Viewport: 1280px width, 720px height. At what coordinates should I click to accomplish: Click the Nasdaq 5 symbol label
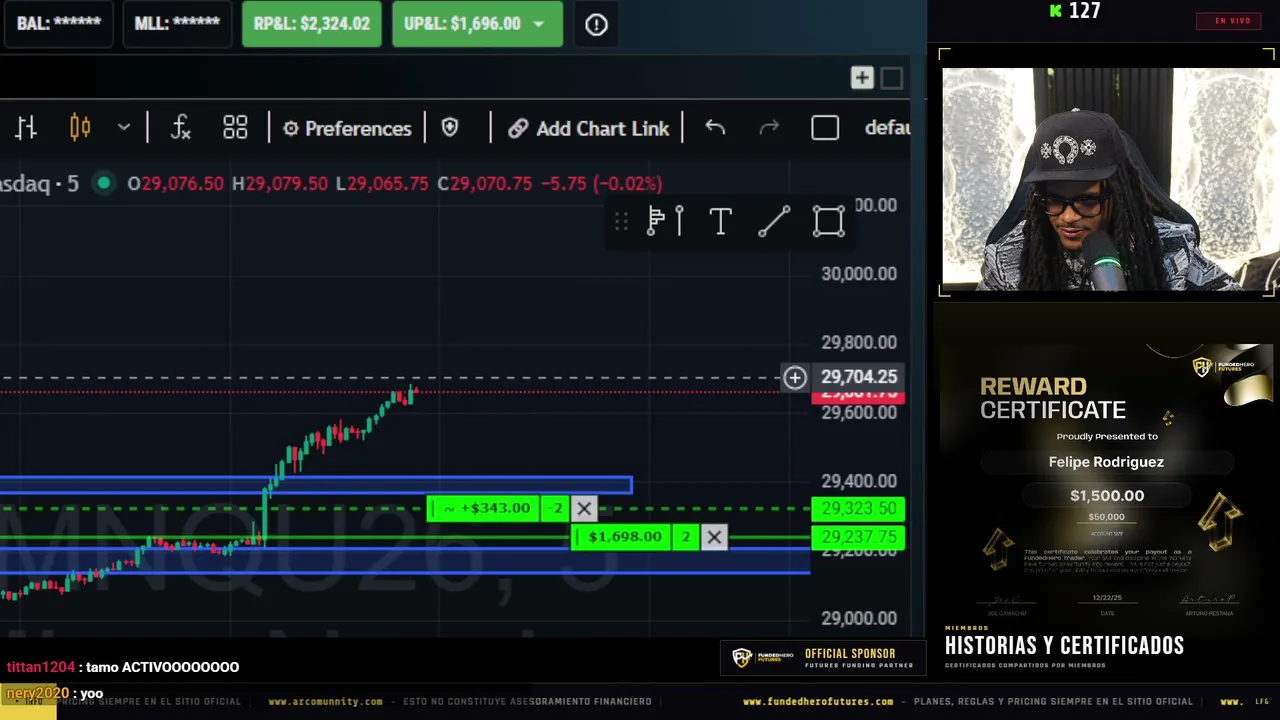(x=40, y=184)
